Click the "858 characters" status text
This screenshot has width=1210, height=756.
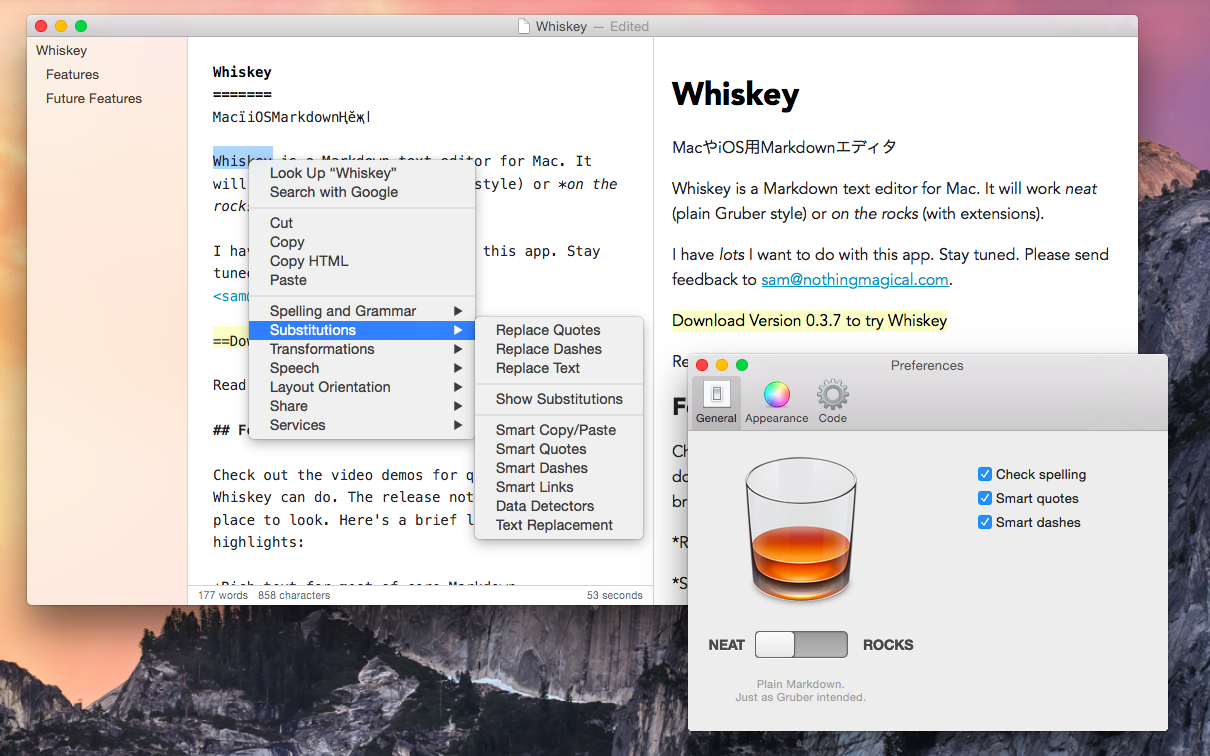coord(294,595)
